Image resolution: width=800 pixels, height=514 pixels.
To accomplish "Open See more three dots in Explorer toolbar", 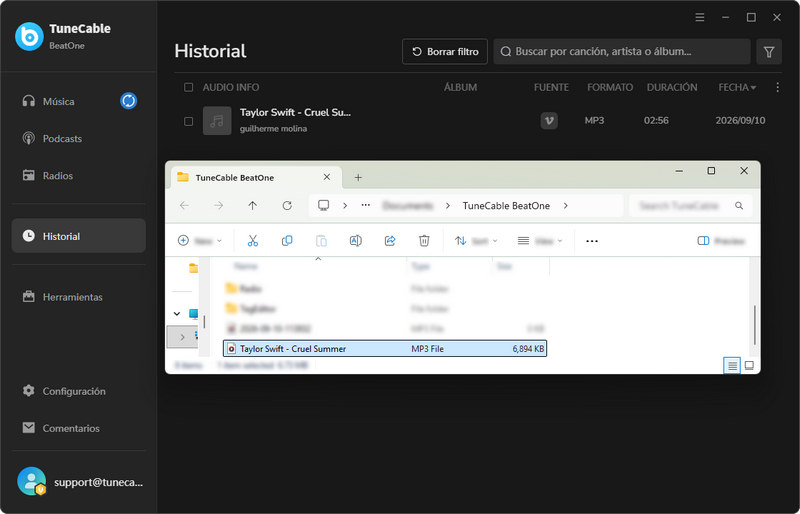I will pyautogui.click(x=592, y=241).
